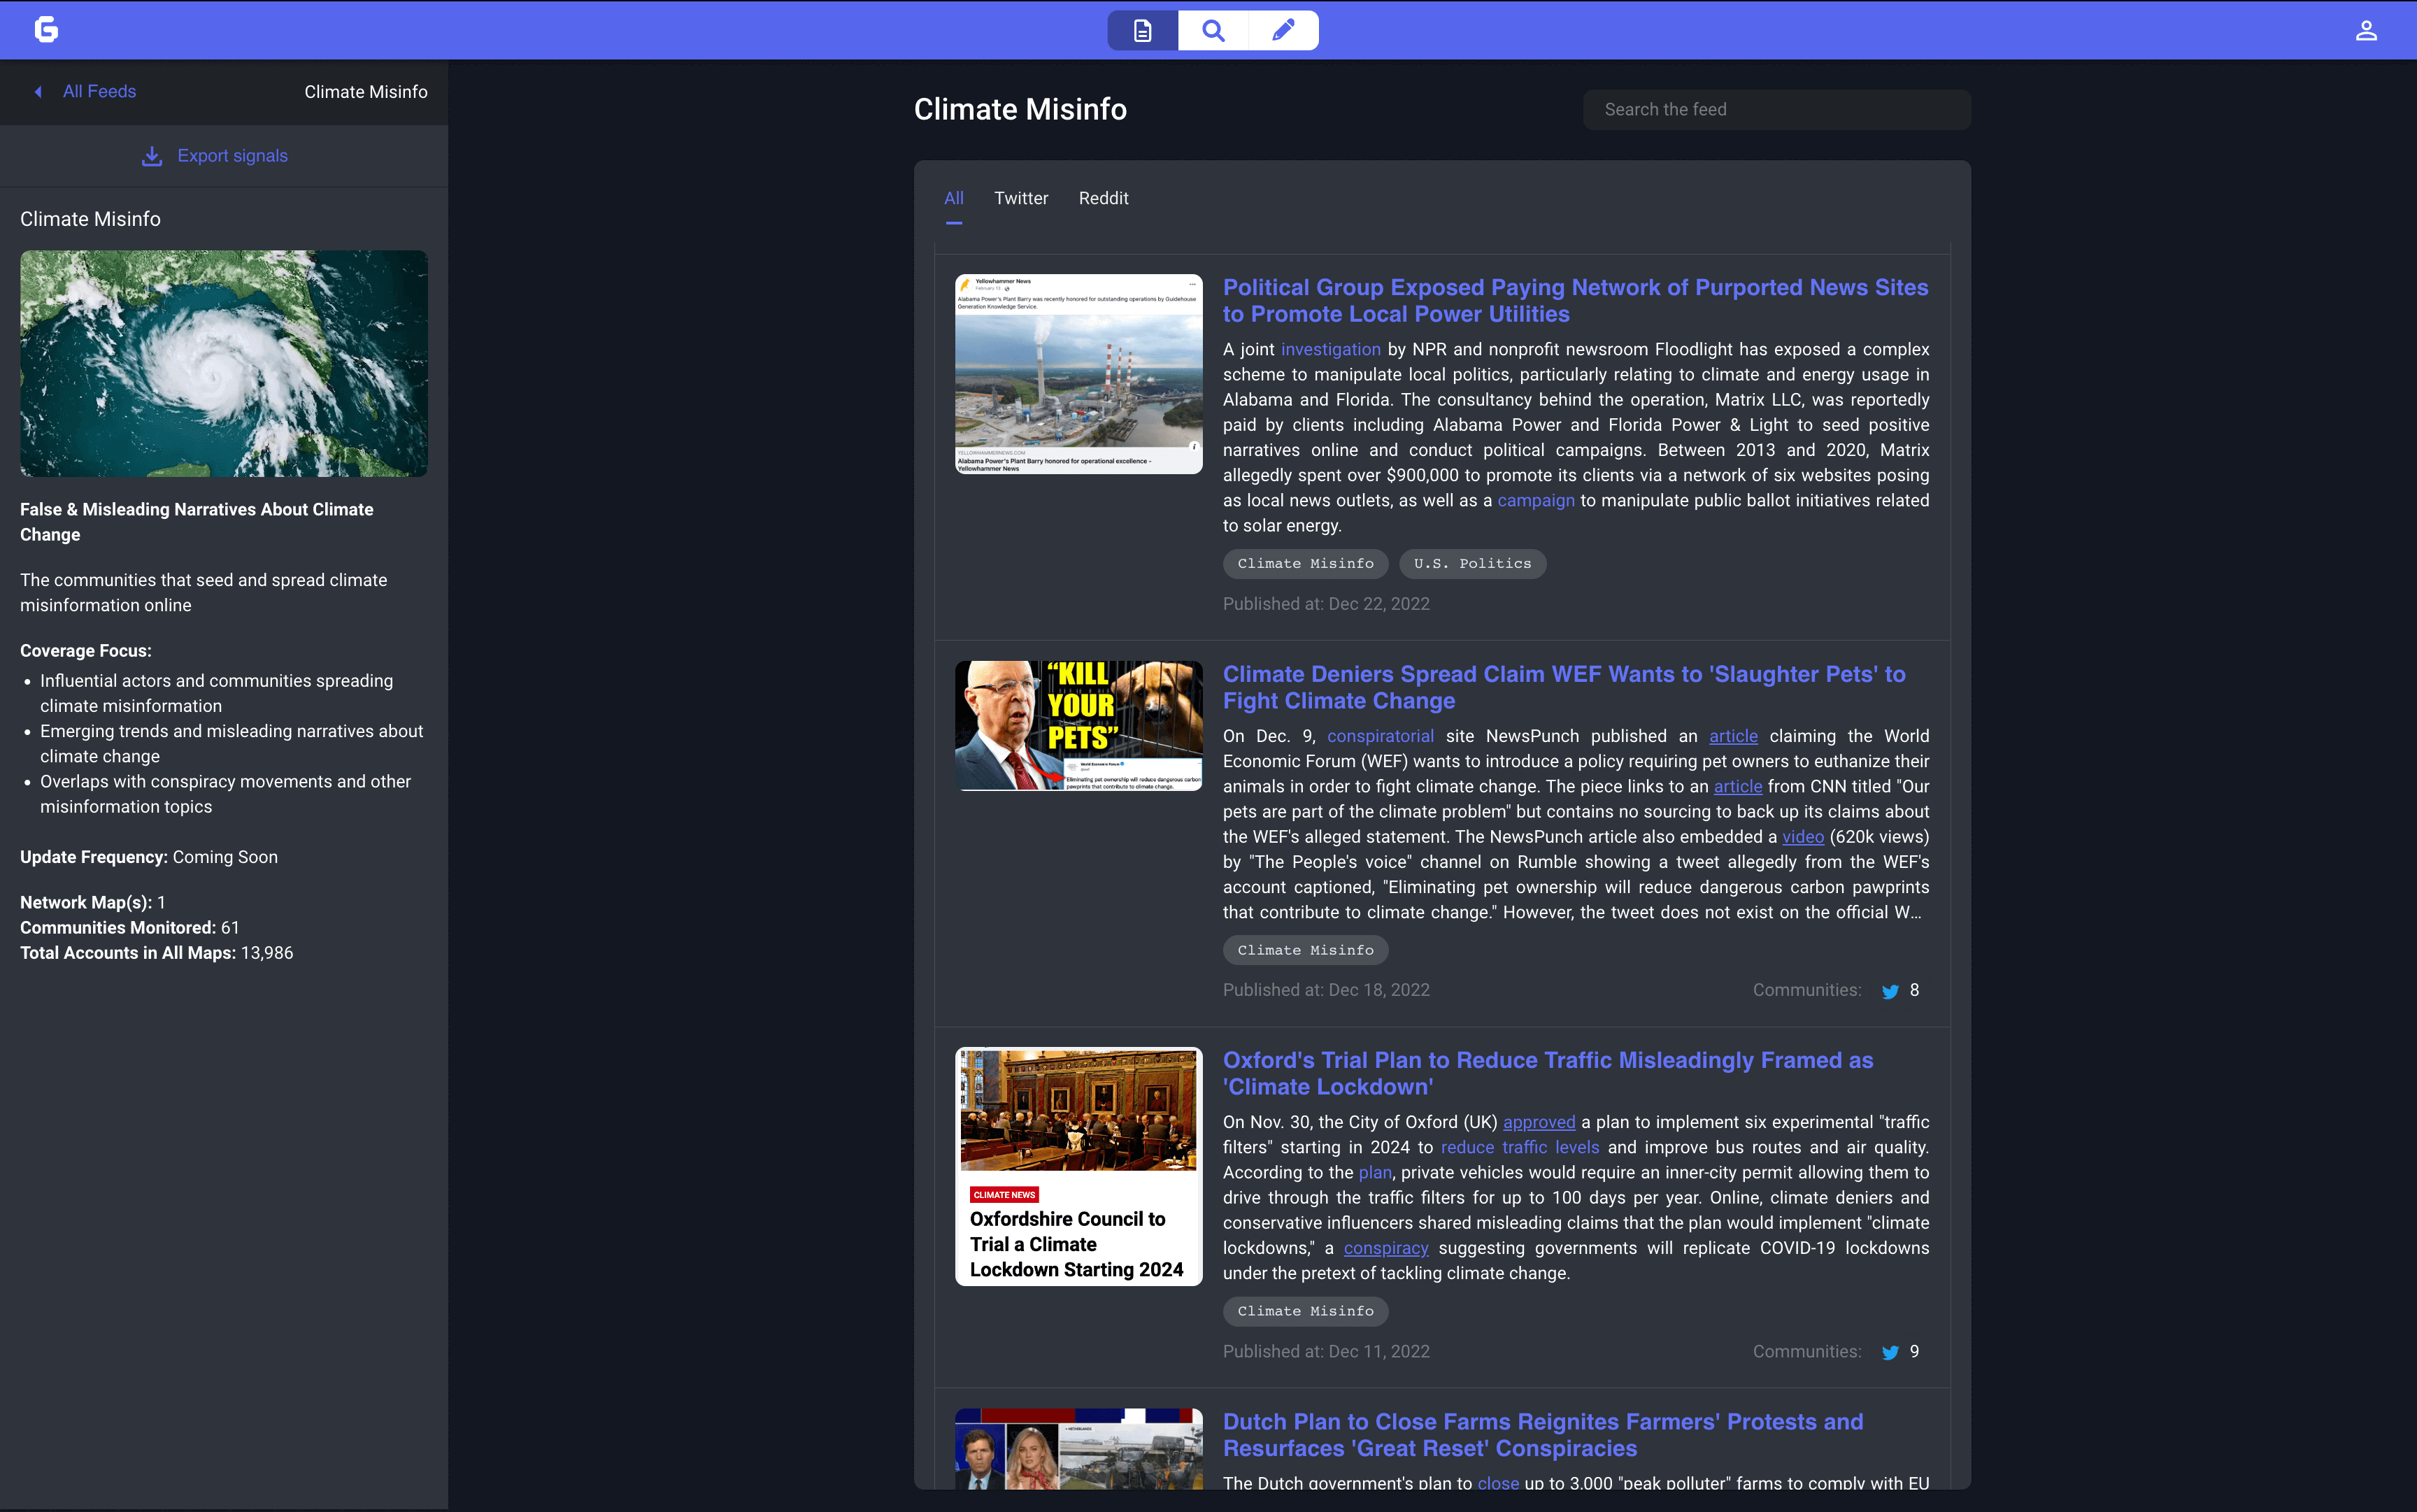Screen dimensions: 2417x1512
Task: Switch to the Reddit tab
Action: click(1103, 198)
